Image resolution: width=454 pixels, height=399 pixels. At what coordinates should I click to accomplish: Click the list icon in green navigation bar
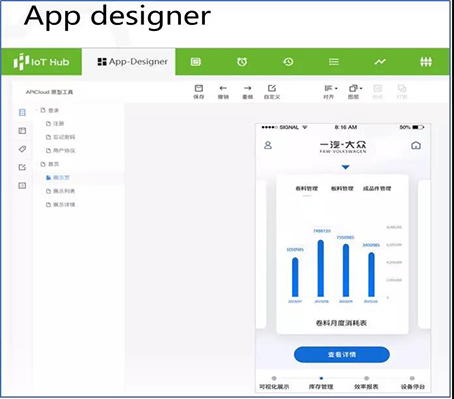pos(334,62)
